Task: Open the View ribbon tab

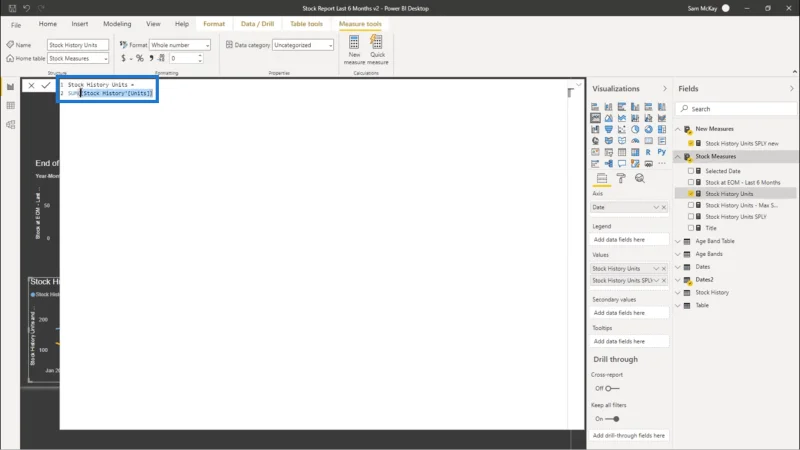Action: (x=153, y=24)
